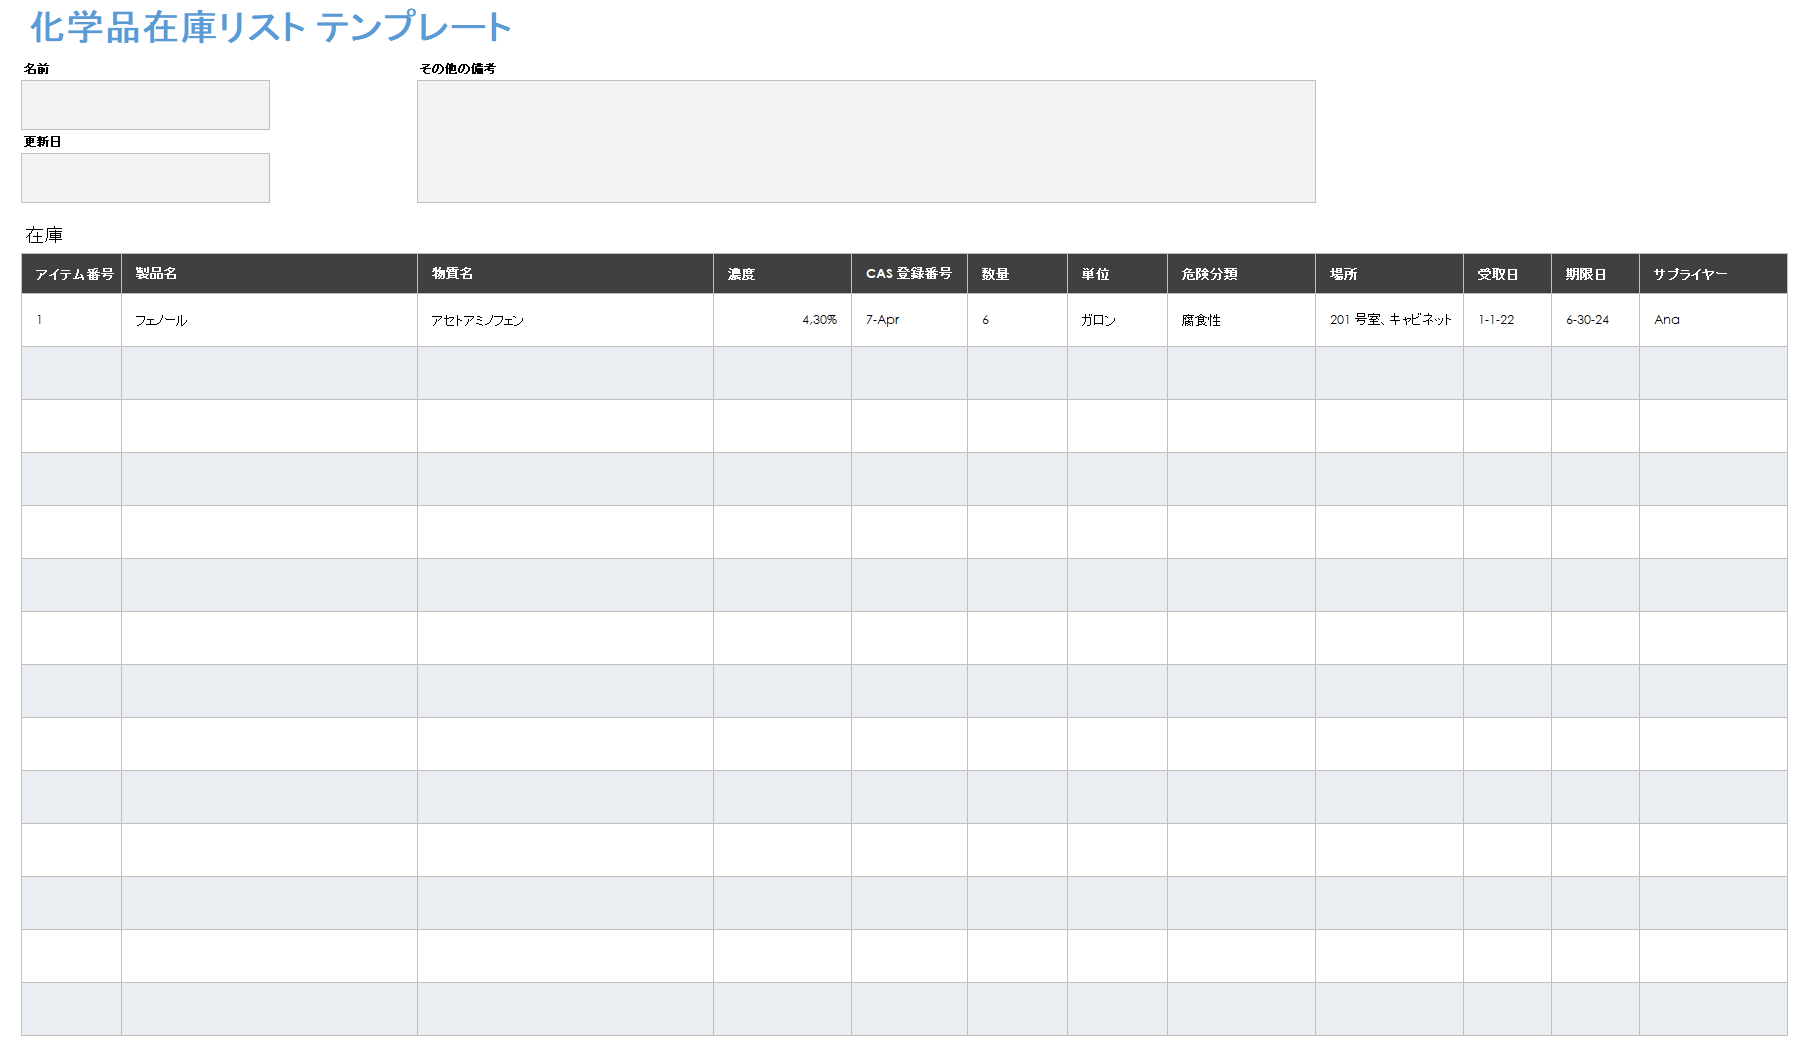Click the ガロン unit cell
The width and height of the screenshot is (1808, 1044).
point(1118,320)
